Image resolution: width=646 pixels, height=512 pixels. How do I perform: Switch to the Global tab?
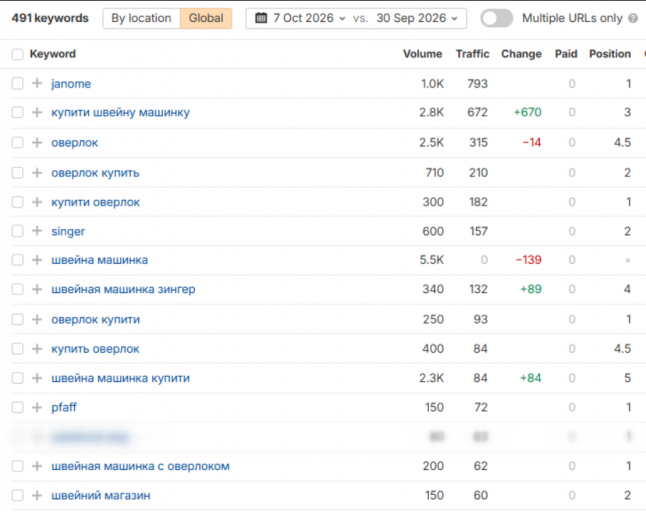point(206,18)
